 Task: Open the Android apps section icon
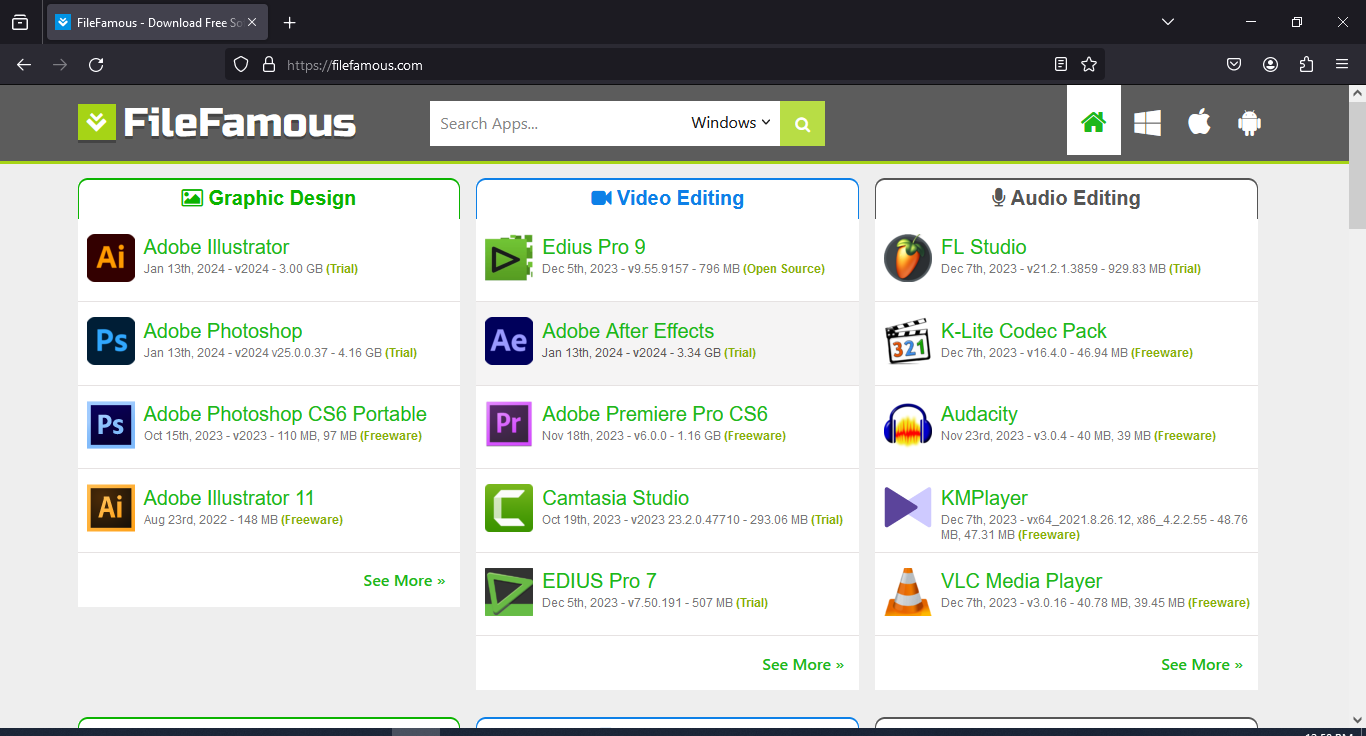click(1249, 123)
